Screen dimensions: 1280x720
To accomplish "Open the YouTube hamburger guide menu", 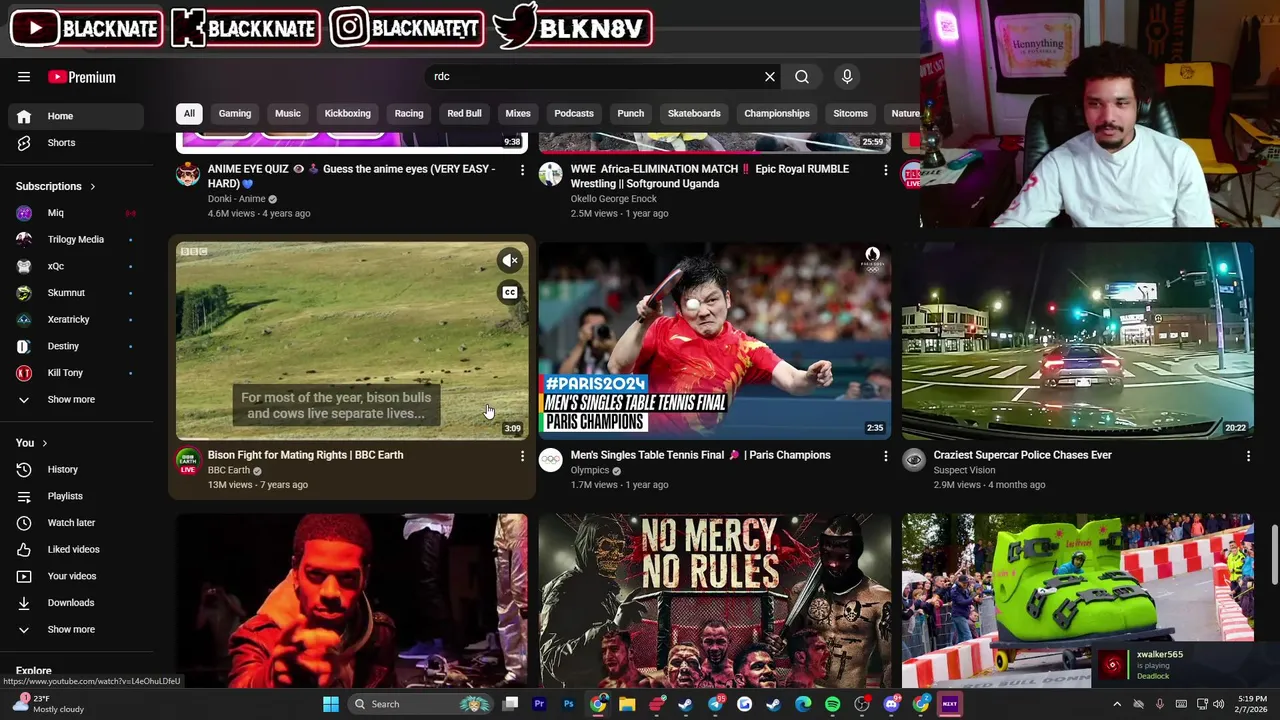I will (x=24, y=77).
